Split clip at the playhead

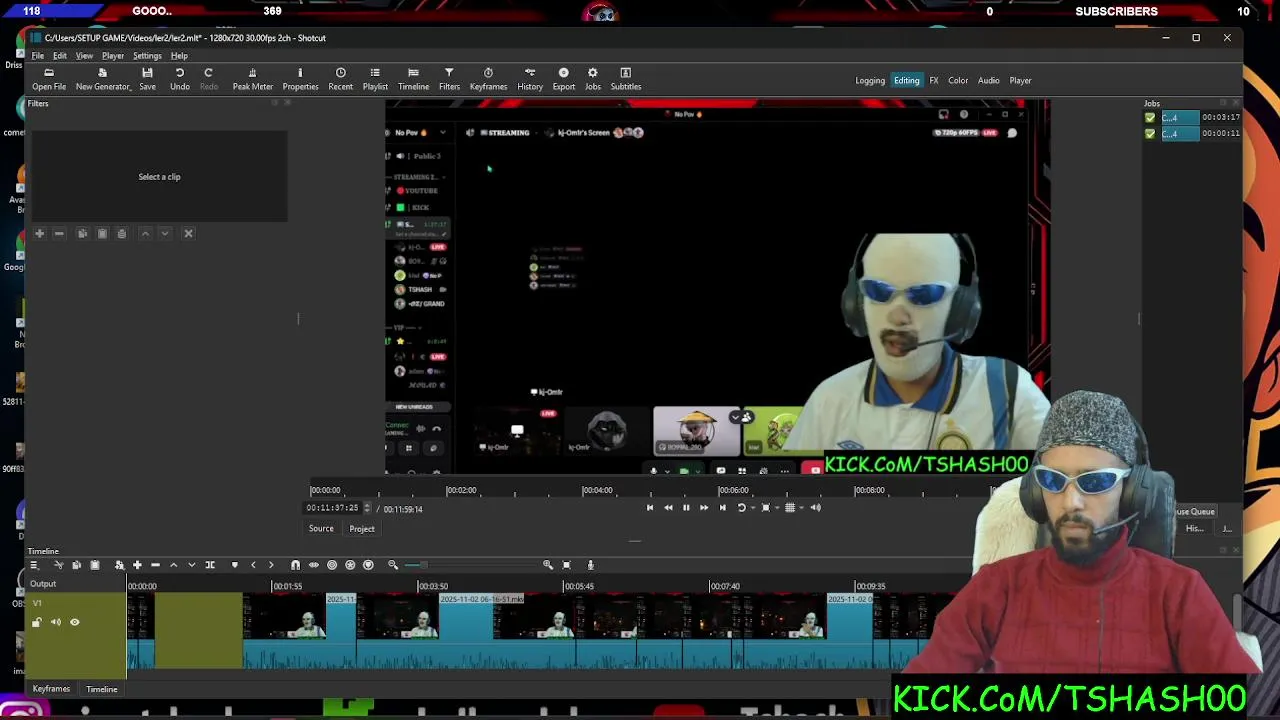[x=210, y=566]
